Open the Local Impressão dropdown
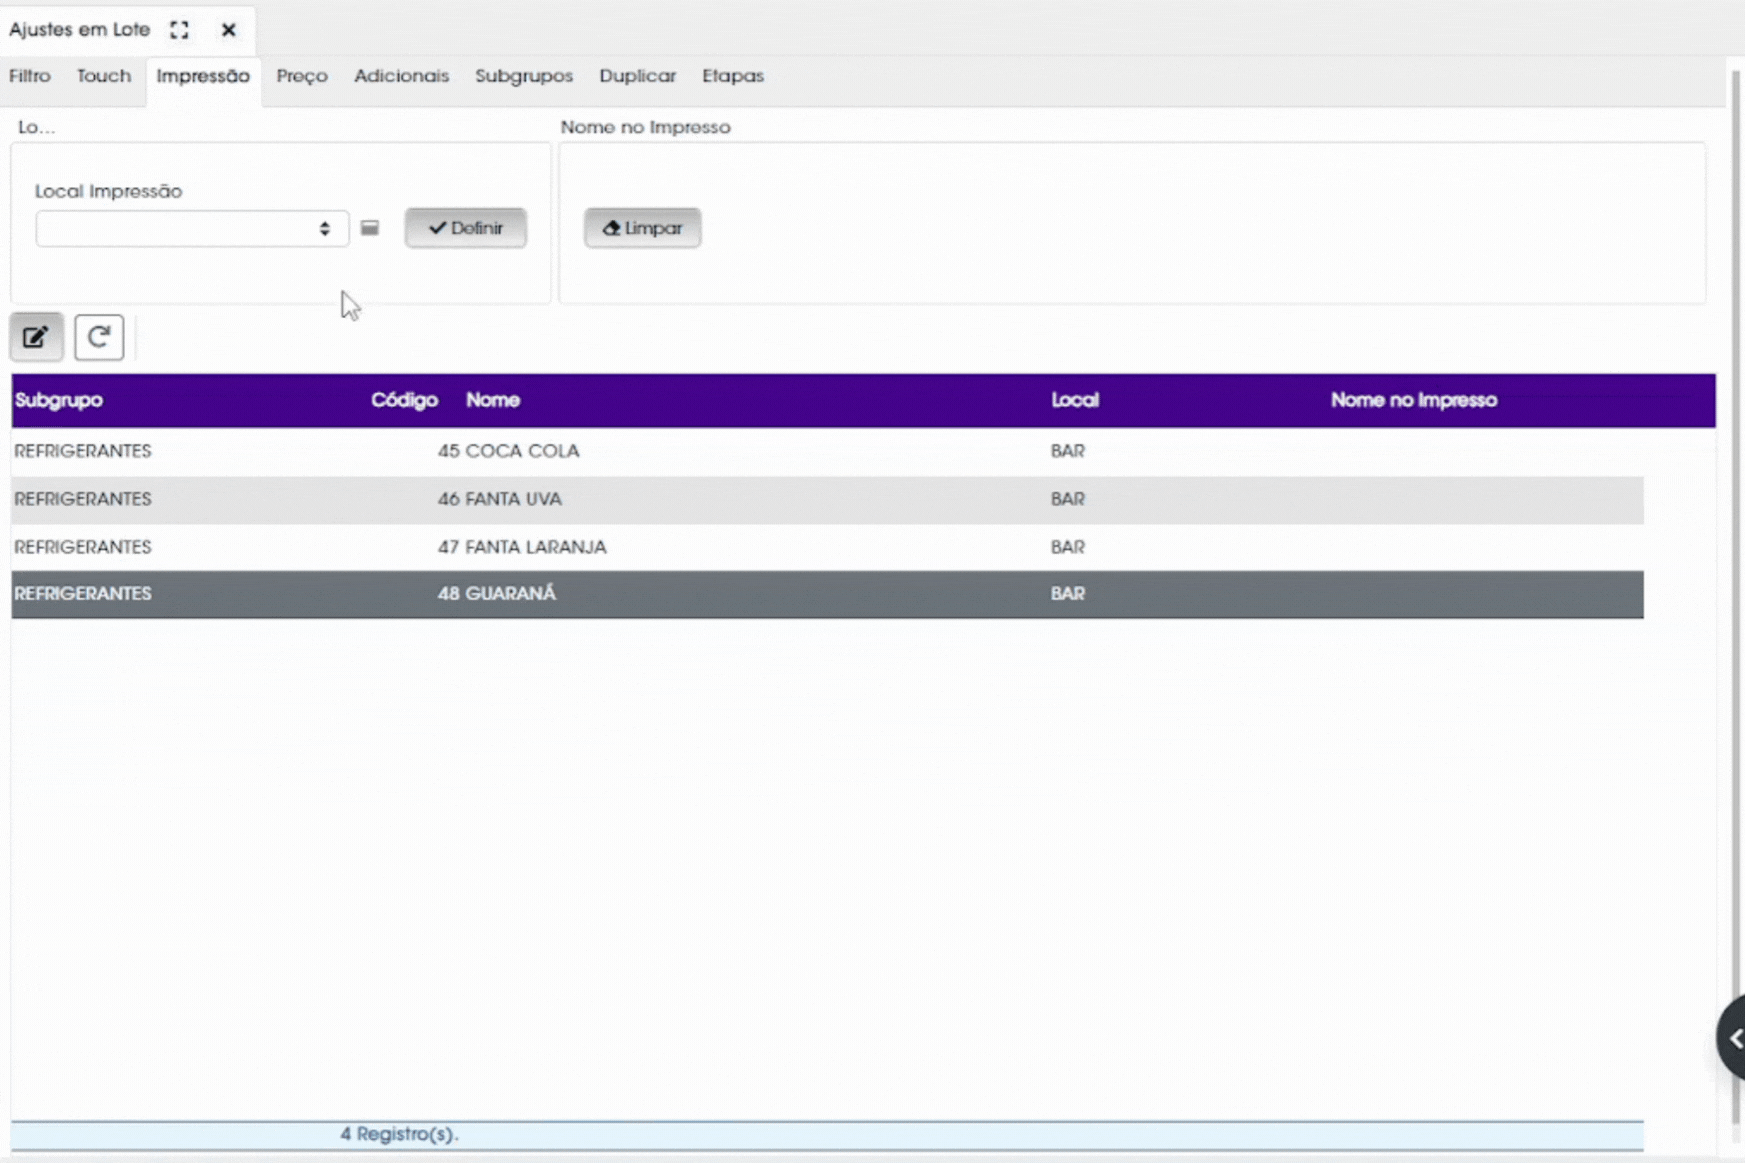 (192, 228)
